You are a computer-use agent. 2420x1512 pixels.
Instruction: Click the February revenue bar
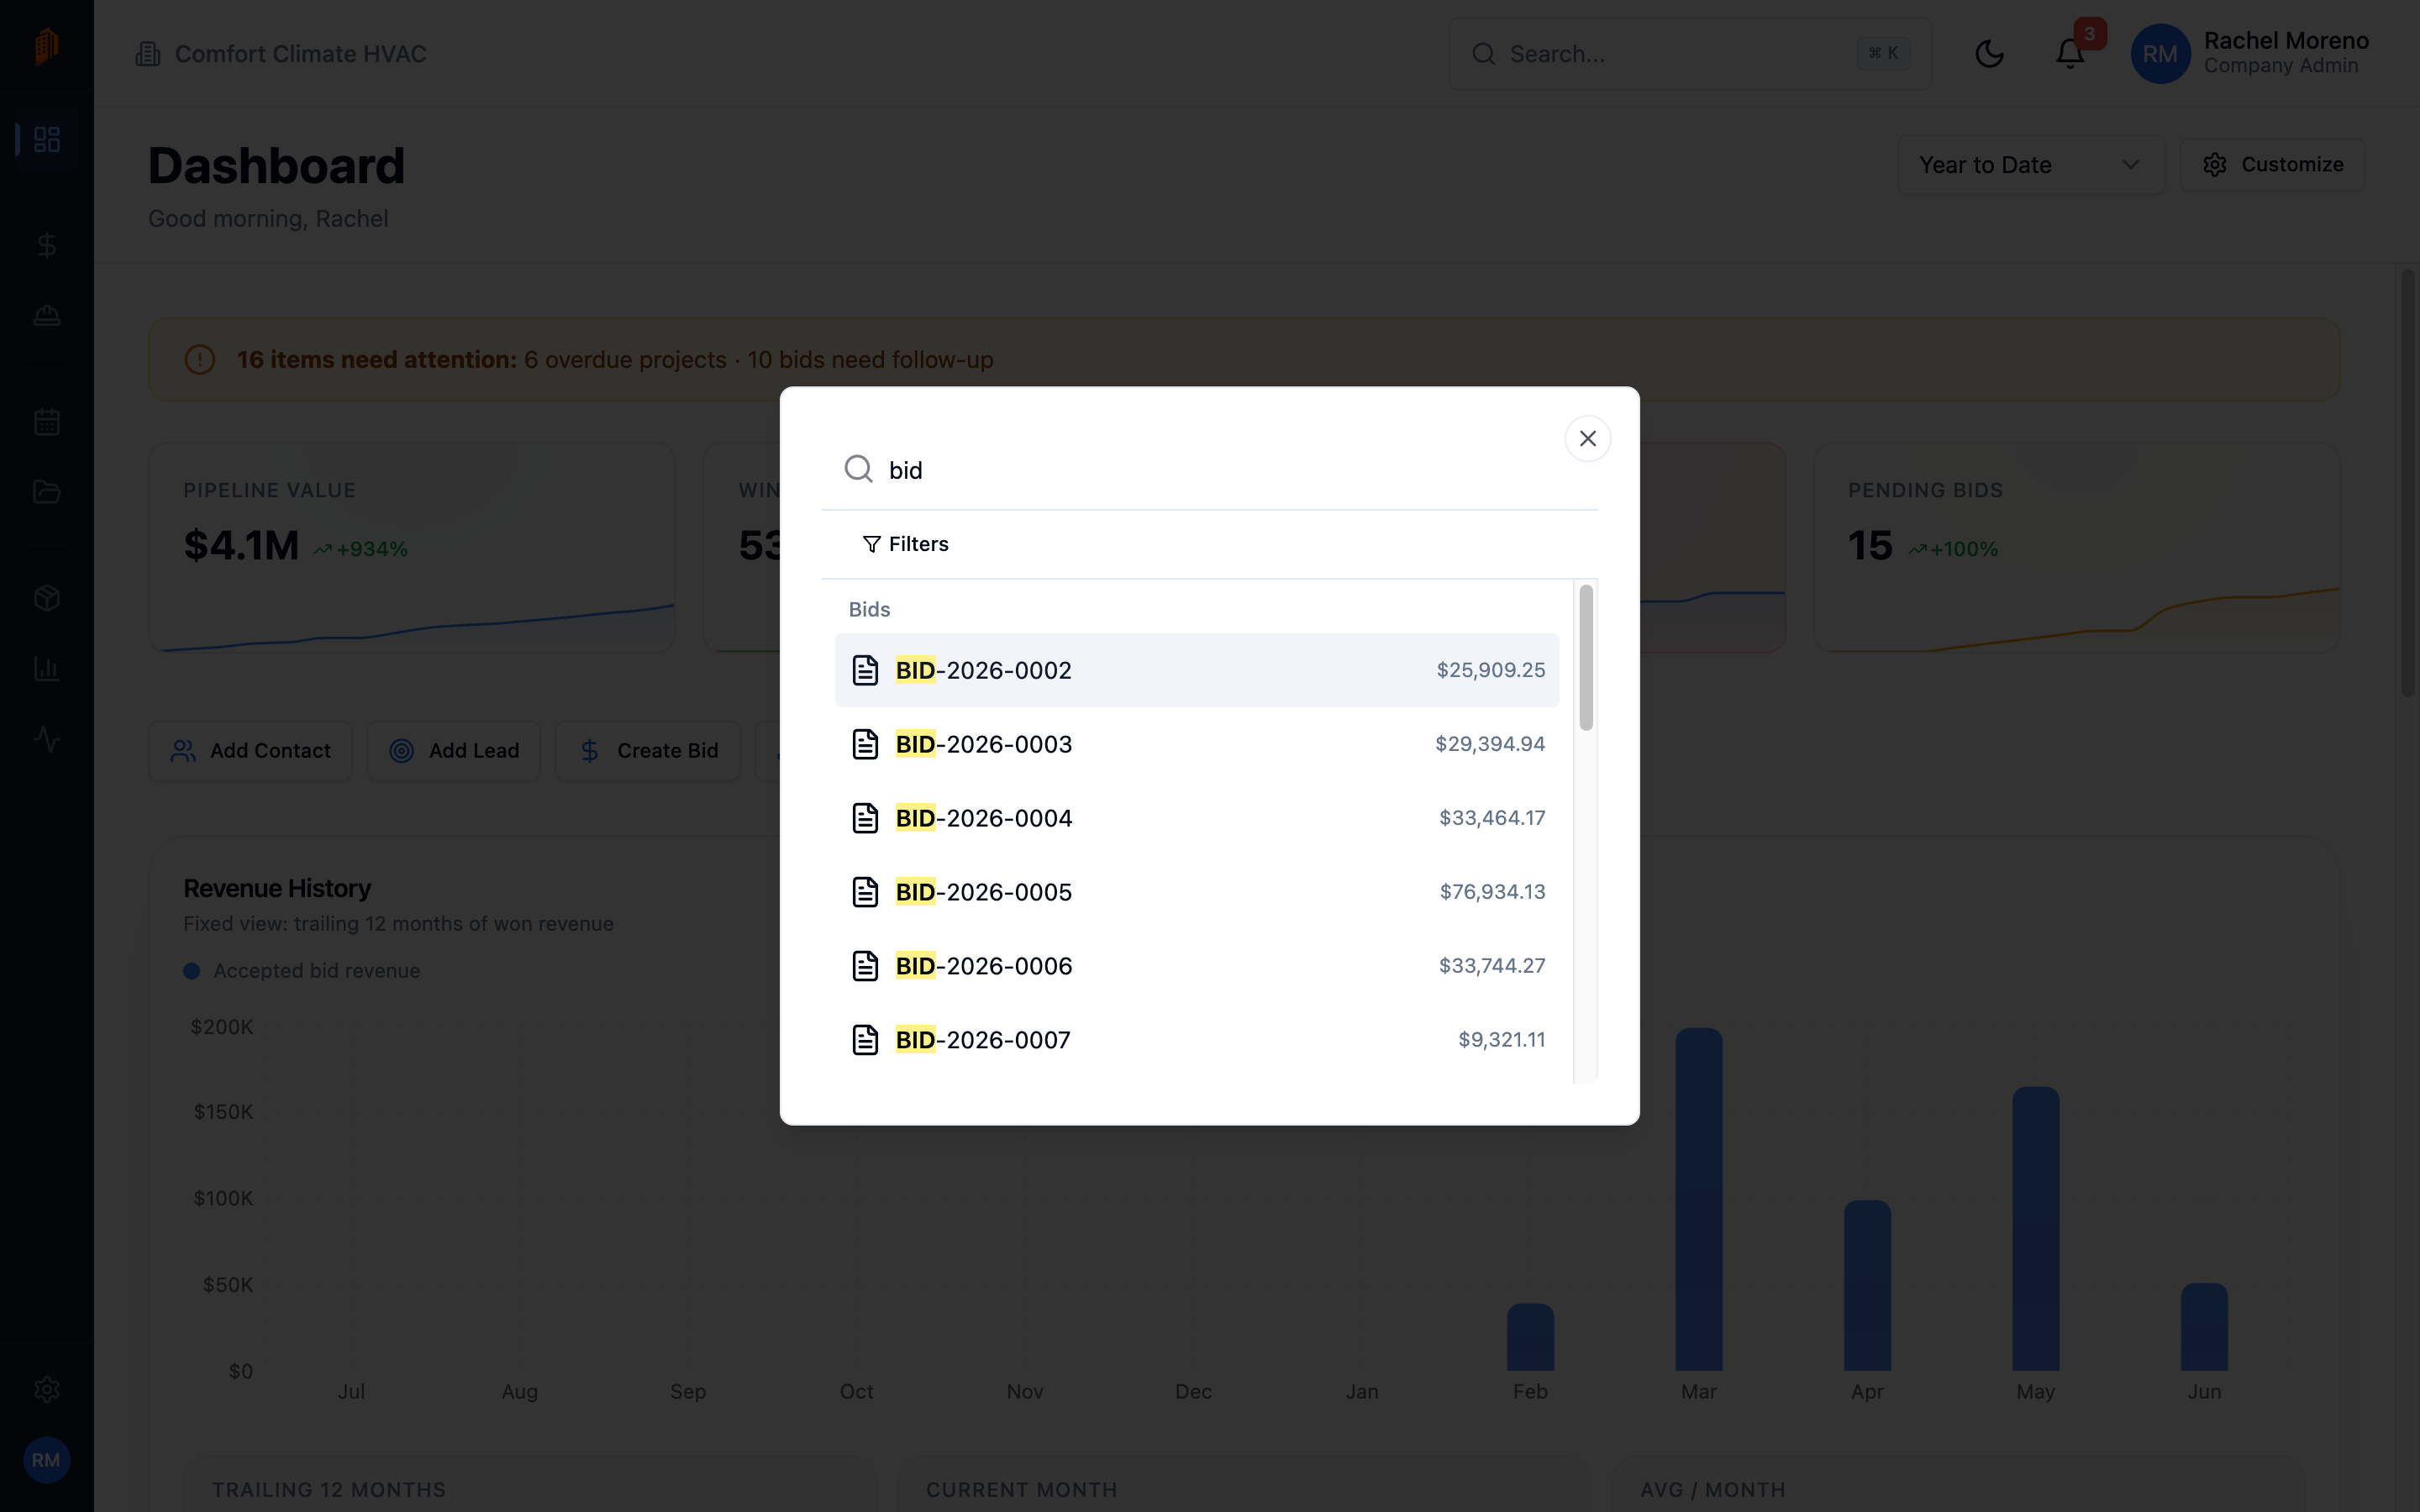click(x=1530, y=1337)
